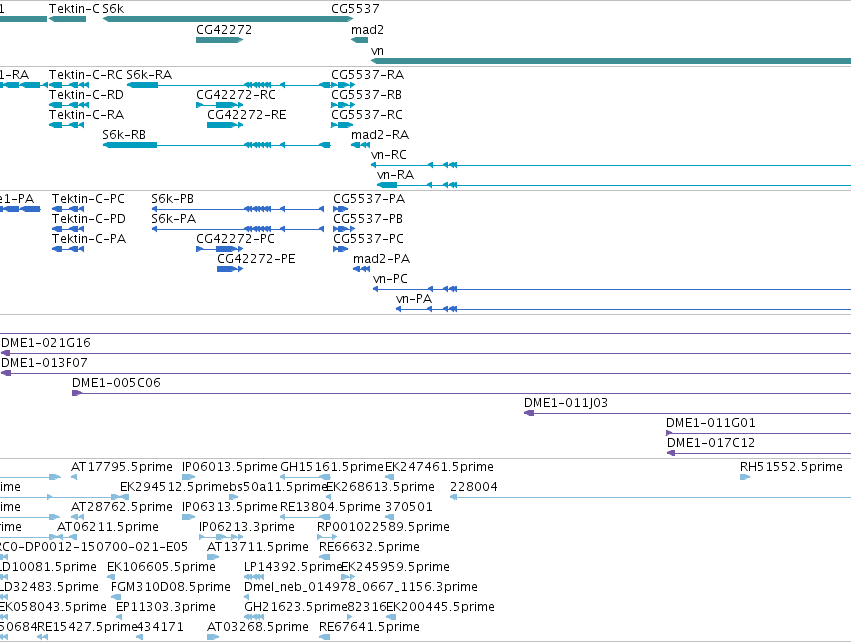Click transcript CG42272-RE label

pyautogui.click(x=247, y=115)
